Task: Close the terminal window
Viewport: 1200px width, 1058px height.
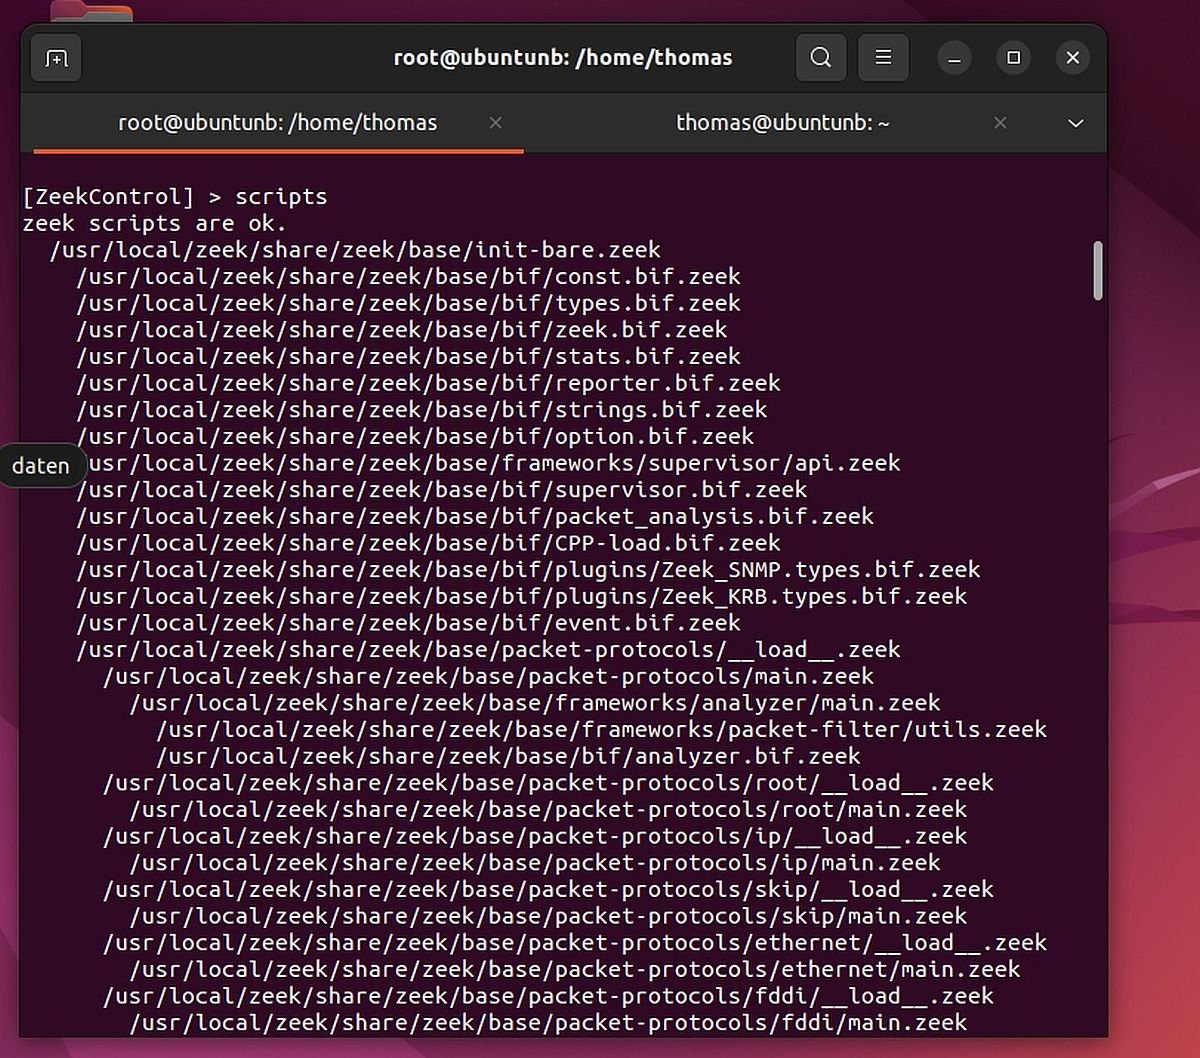Action: tap(1073, 58)
